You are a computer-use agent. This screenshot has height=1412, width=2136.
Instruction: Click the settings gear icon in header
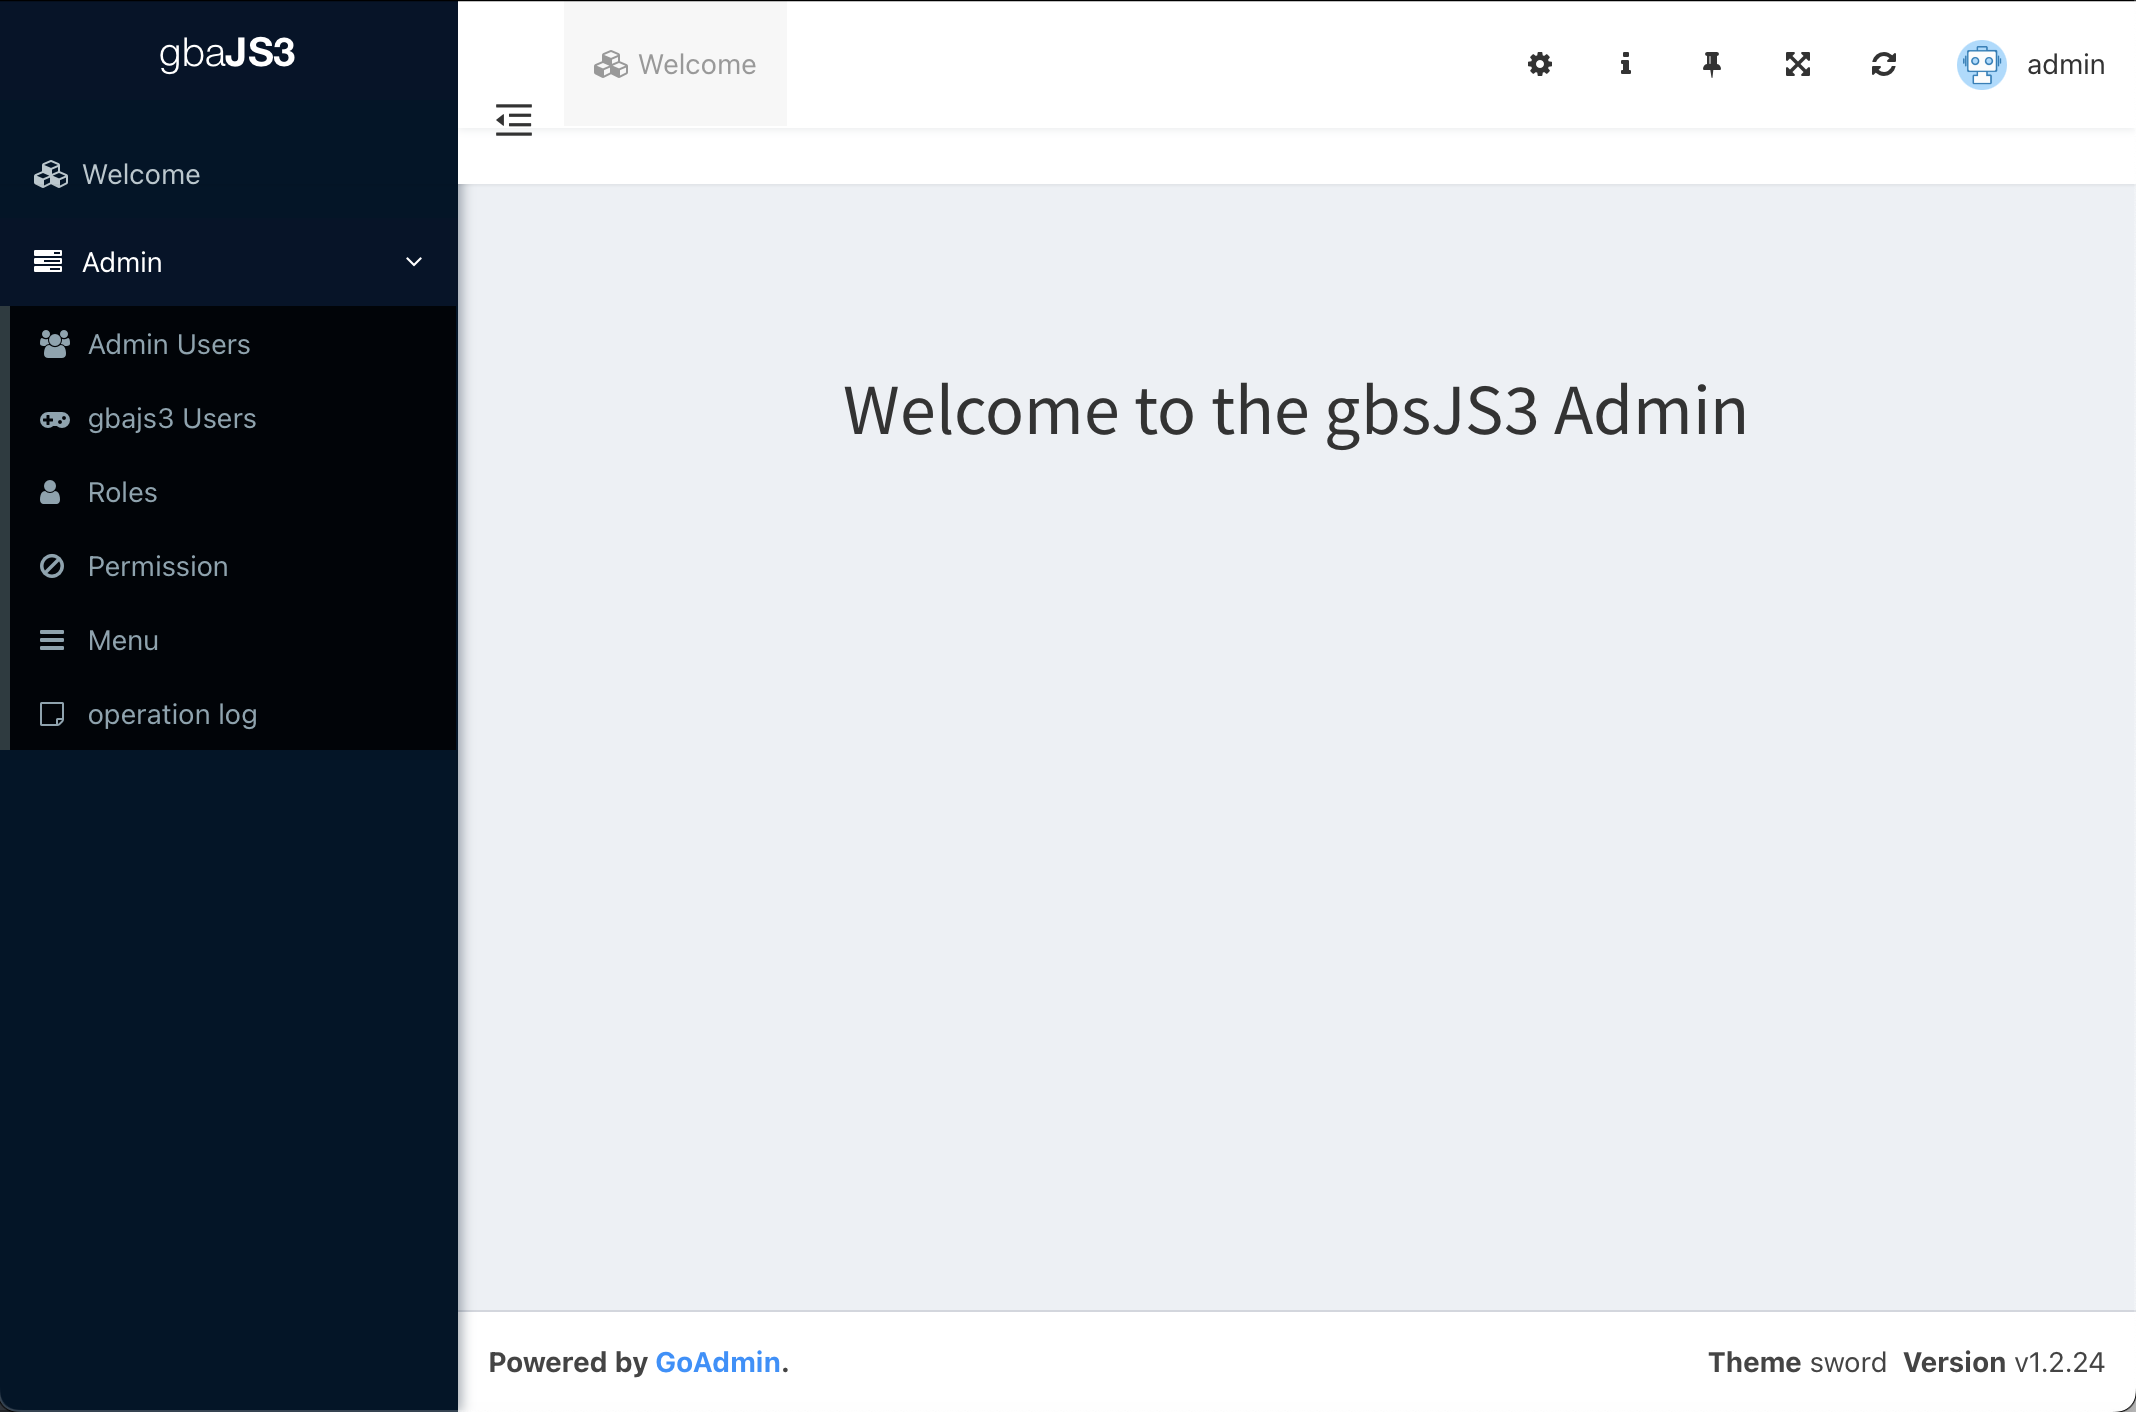click(1540, 64)
